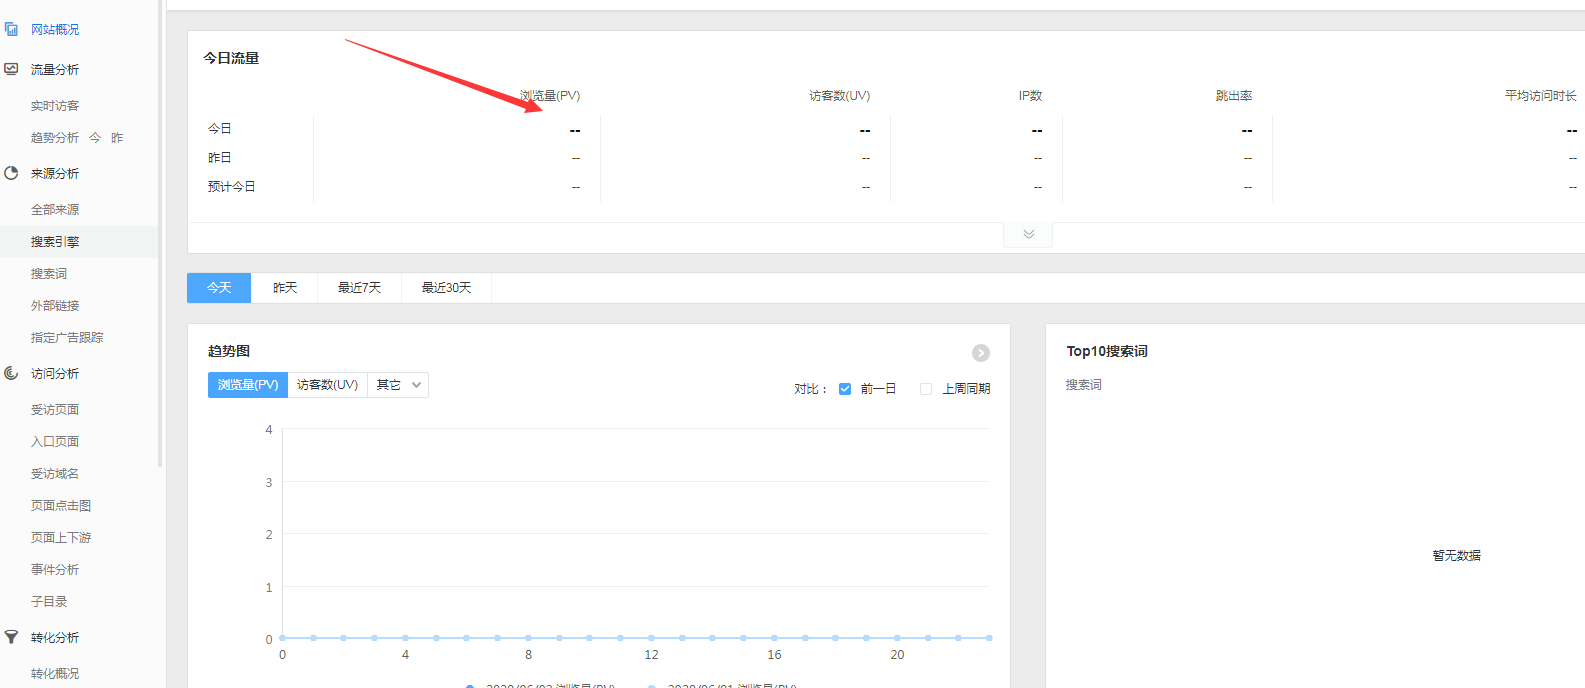
Task: Click the gray arrow icon beside 趋势图
Action: click(x=980, y=353)
